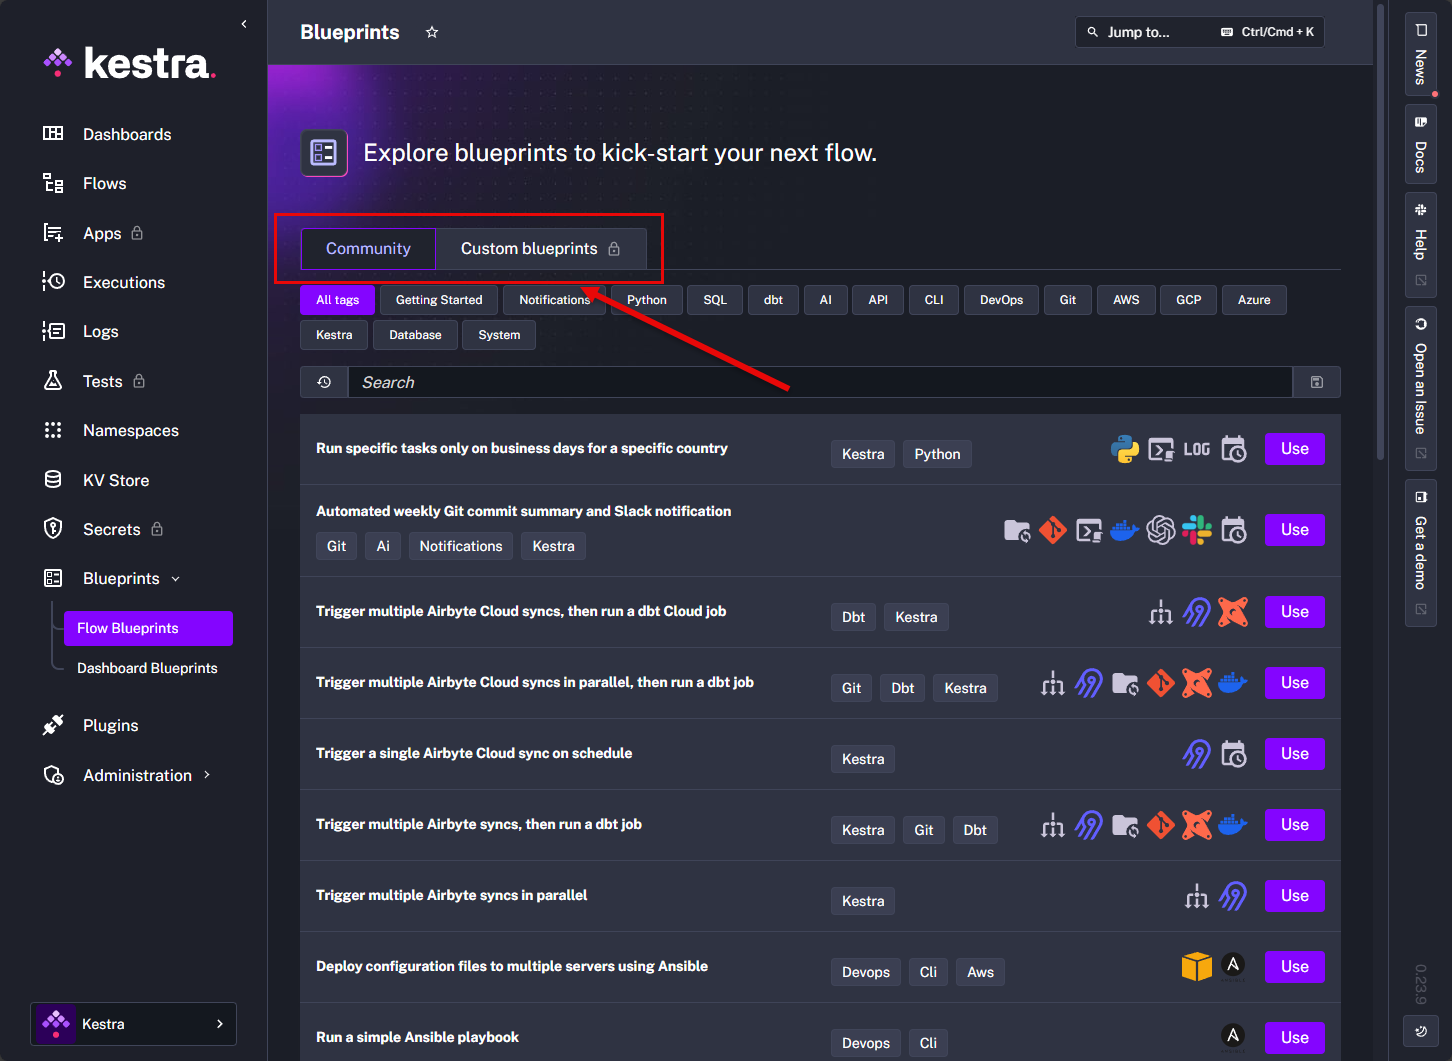Filter blueprints by DevOps tag
Screen dimensions: 1452x1061
(1002, 300)
